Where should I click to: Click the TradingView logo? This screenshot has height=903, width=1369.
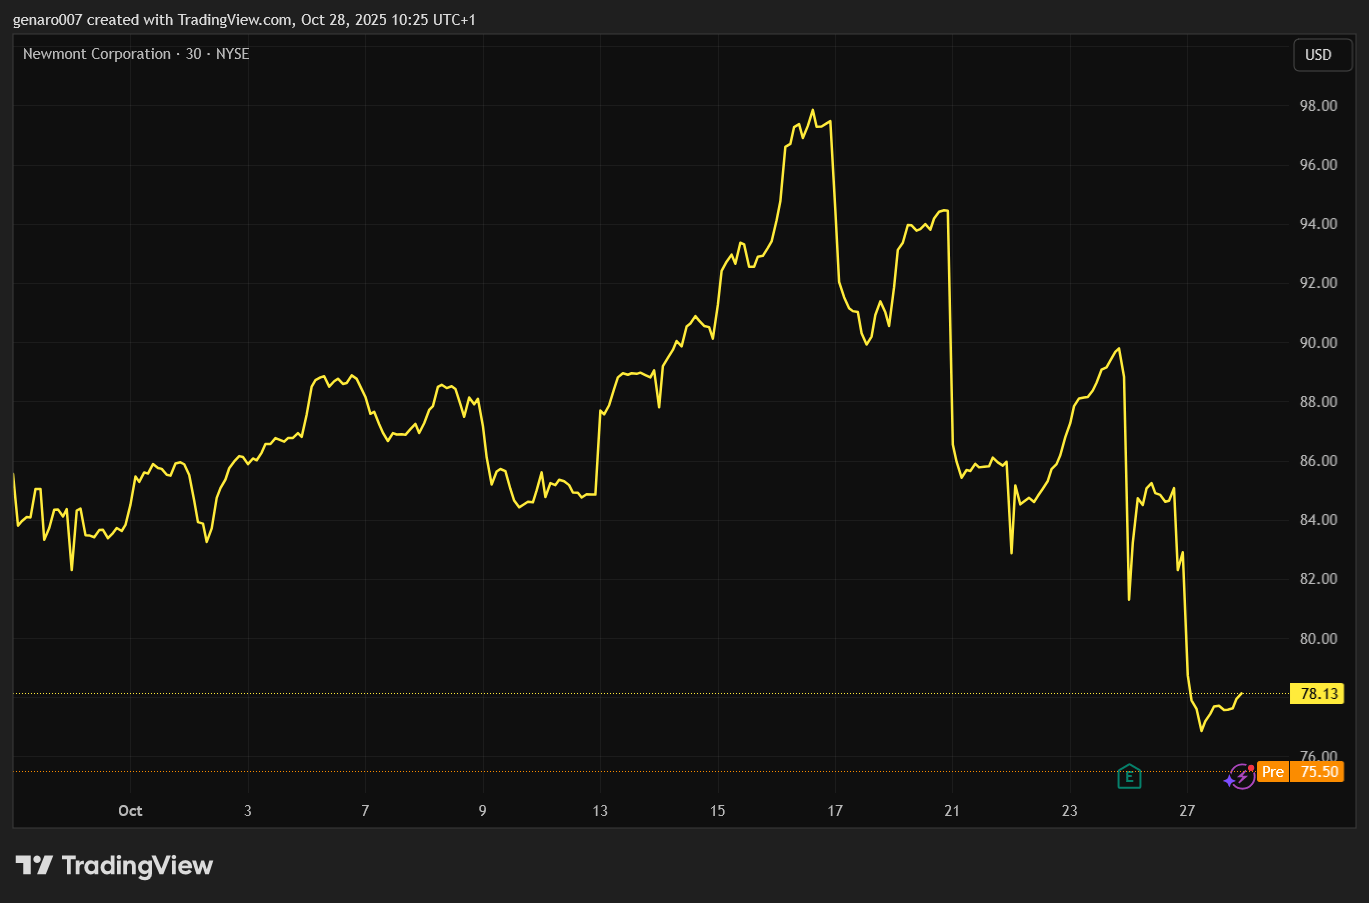tap(114, 865)
